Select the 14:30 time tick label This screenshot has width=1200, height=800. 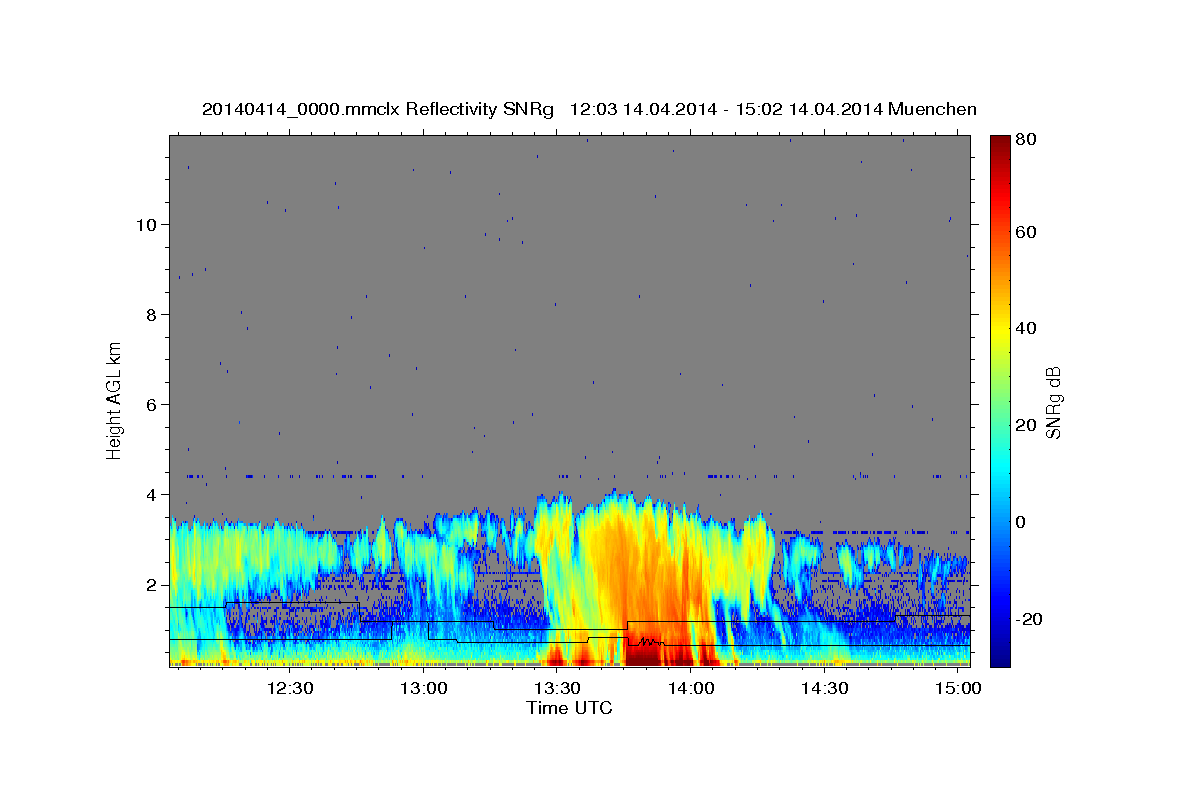tap(824, 689)
